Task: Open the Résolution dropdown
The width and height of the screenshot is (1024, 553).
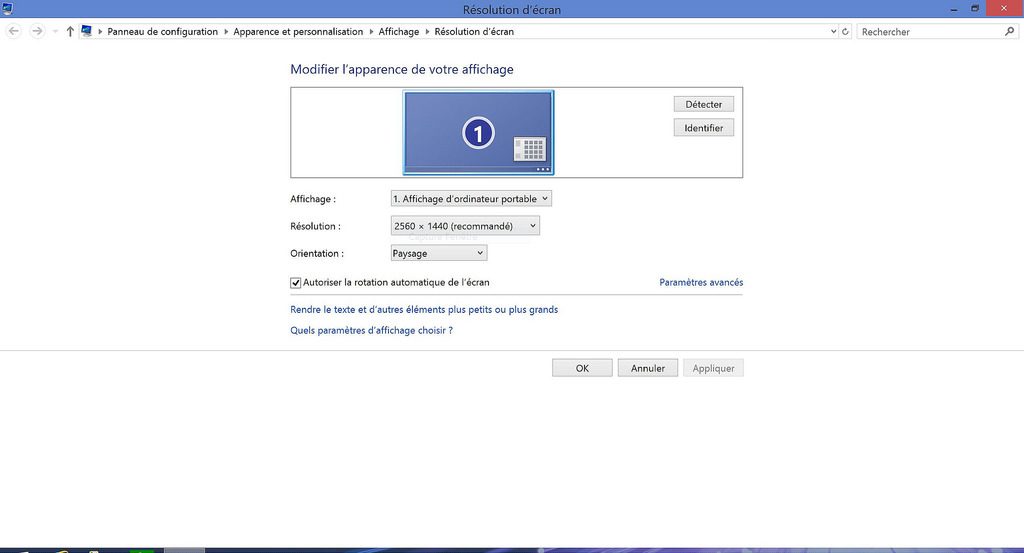Action: [x=465, y=226]
